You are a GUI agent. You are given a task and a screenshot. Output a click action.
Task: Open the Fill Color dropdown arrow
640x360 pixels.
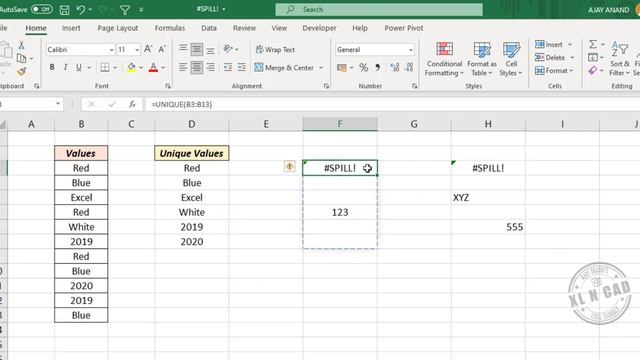pyautogui.click(x=141, y=68)
